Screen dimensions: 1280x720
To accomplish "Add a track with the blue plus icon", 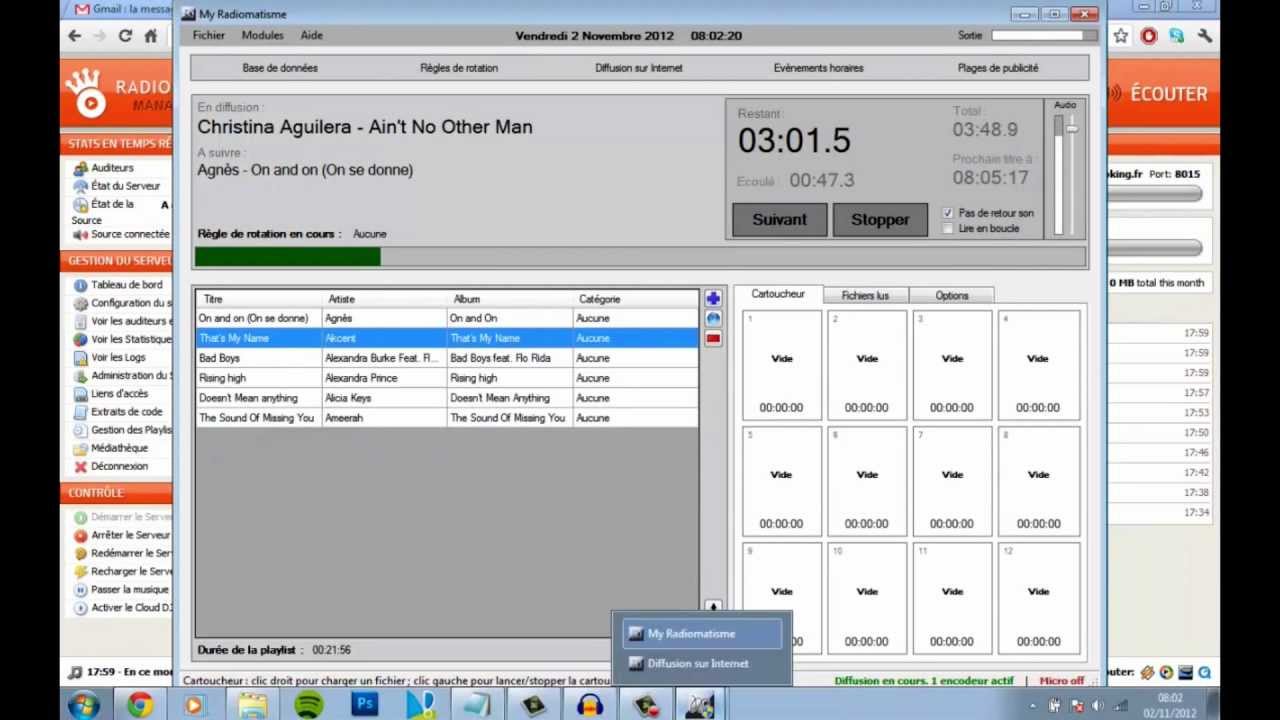I will pyautogui.click(x=713, y=299).
